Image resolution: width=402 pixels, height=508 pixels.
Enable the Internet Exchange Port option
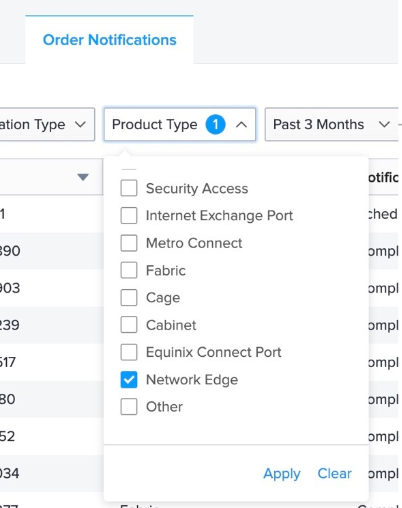click(x=129, y=215)
